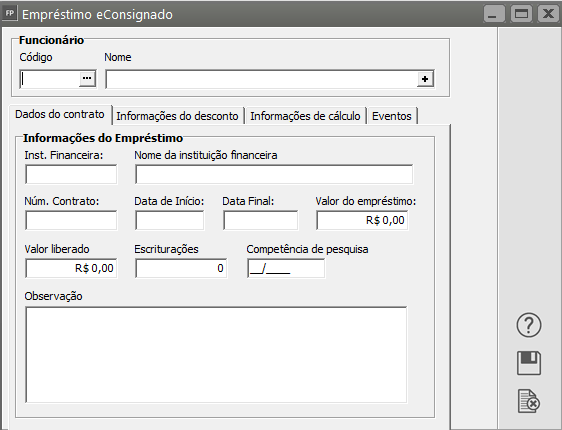562x430 pixels.
Task: Click the plus button beside Nome field
Action: pos(425,79)
